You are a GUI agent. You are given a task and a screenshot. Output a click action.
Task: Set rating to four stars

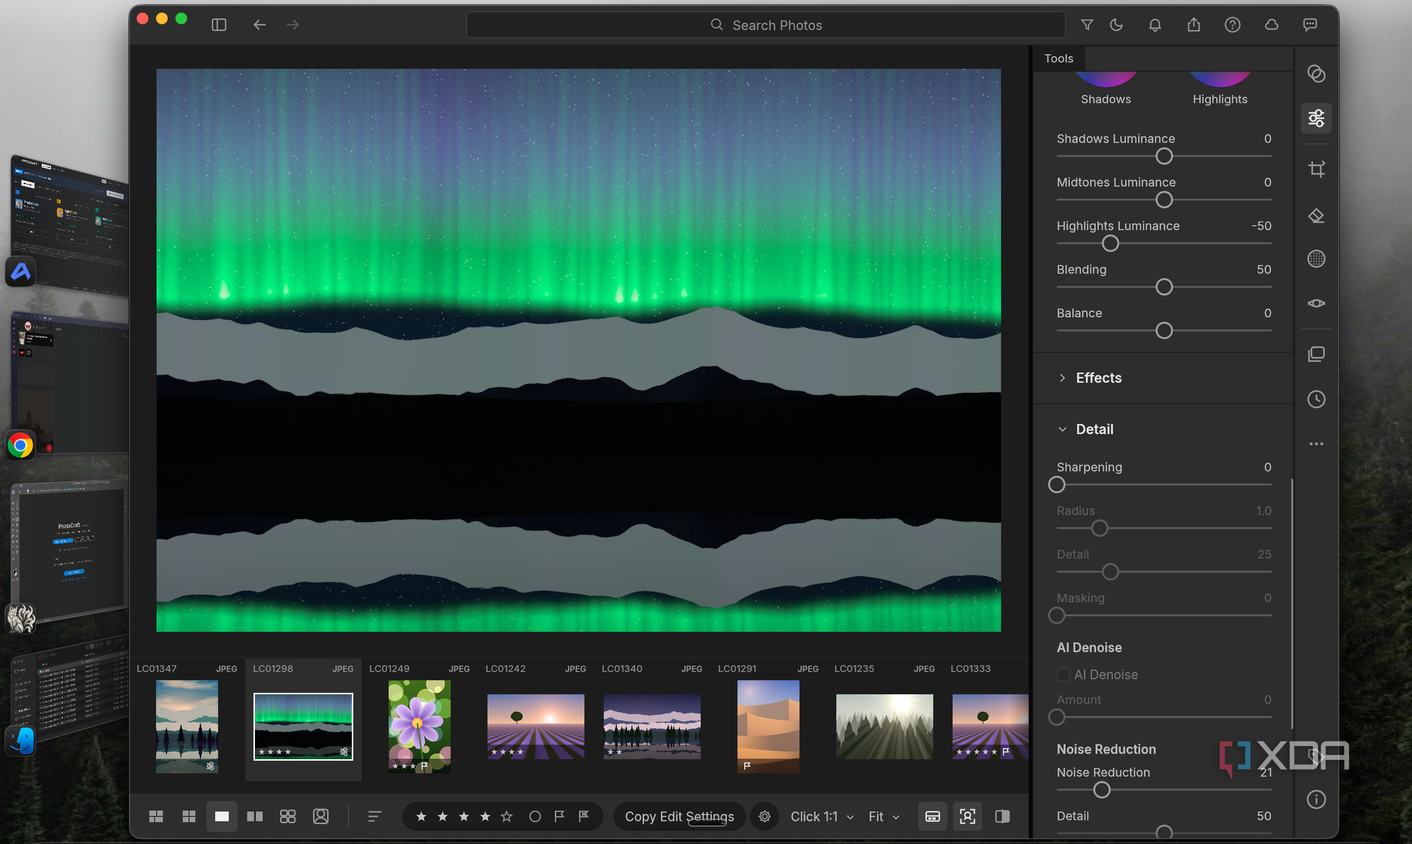click(x=485, y=817)
